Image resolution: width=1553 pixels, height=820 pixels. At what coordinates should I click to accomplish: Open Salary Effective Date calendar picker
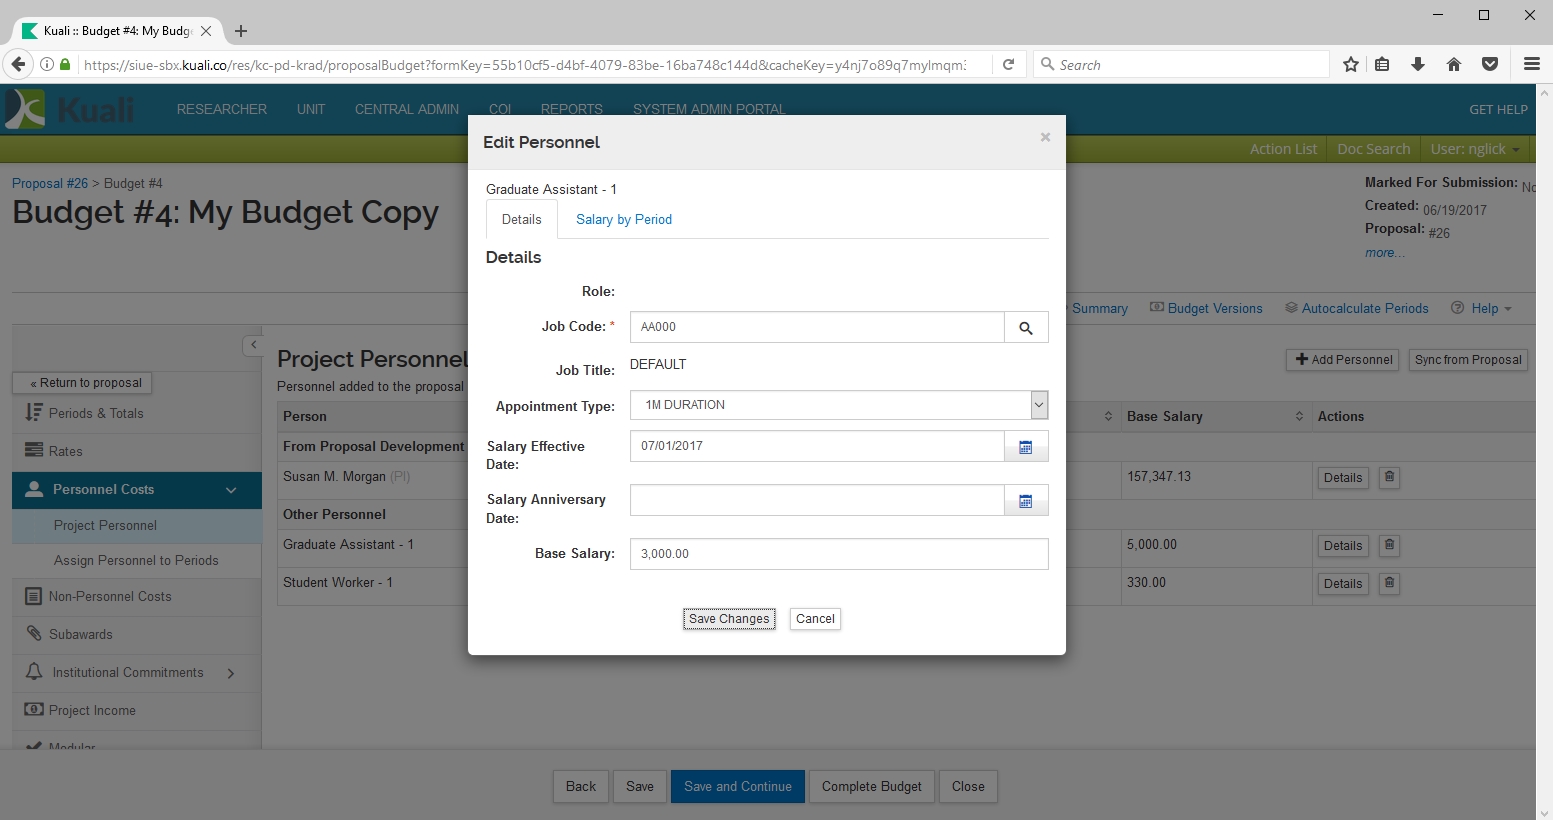click(x=1025, y=447)
